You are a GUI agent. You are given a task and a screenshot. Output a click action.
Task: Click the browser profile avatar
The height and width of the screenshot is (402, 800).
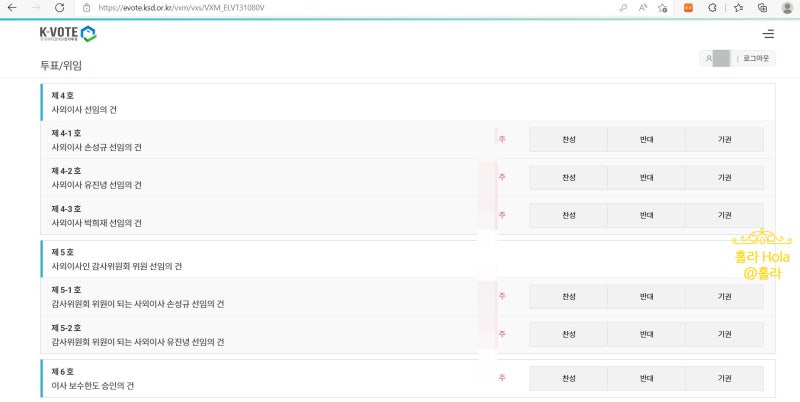coord(787,7)
